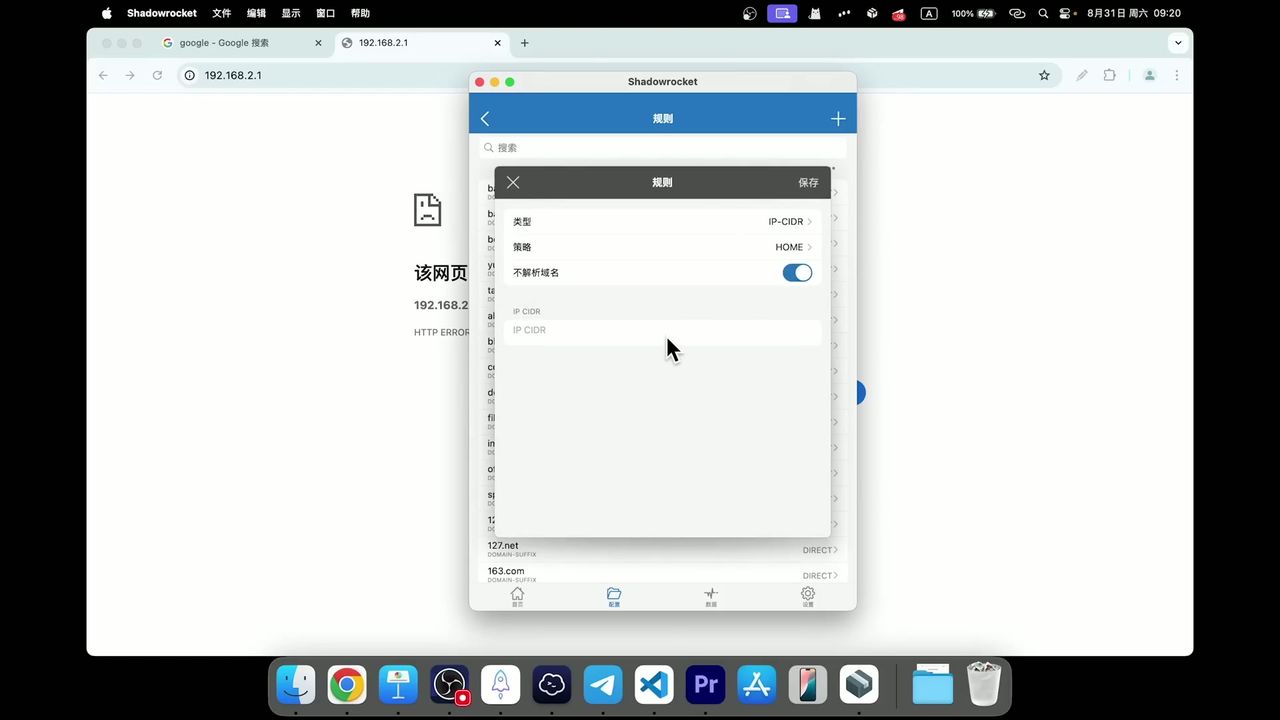Open Telegram from the Dock

point(602,684)
